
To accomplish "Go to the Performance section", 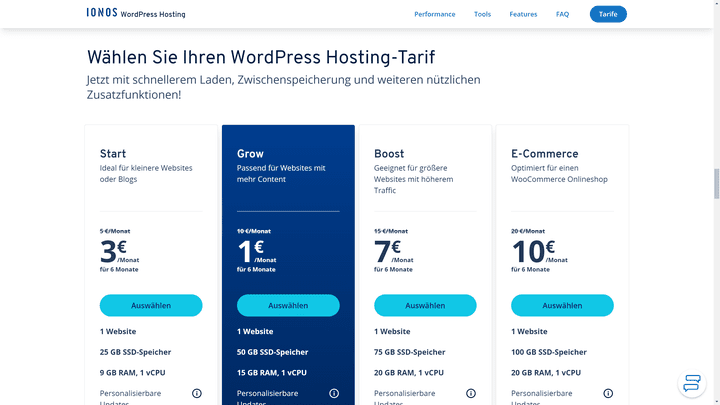I will click(434, 14).
